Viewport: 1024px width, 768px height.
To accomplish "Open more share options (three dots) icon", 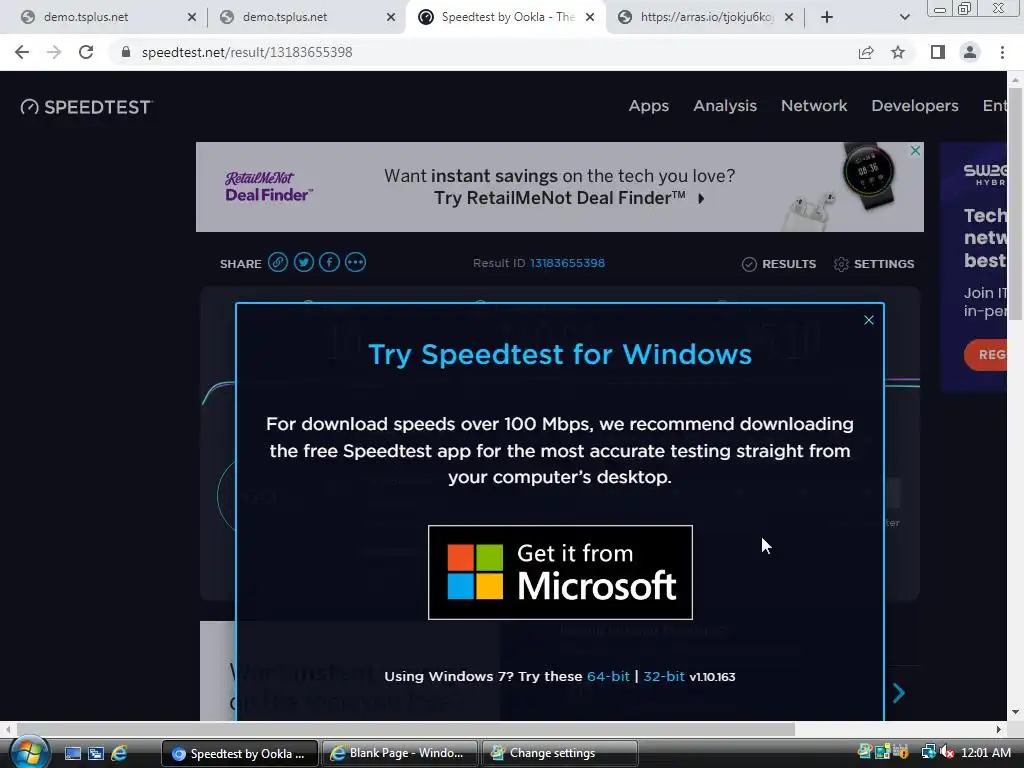I will (355, 263).
